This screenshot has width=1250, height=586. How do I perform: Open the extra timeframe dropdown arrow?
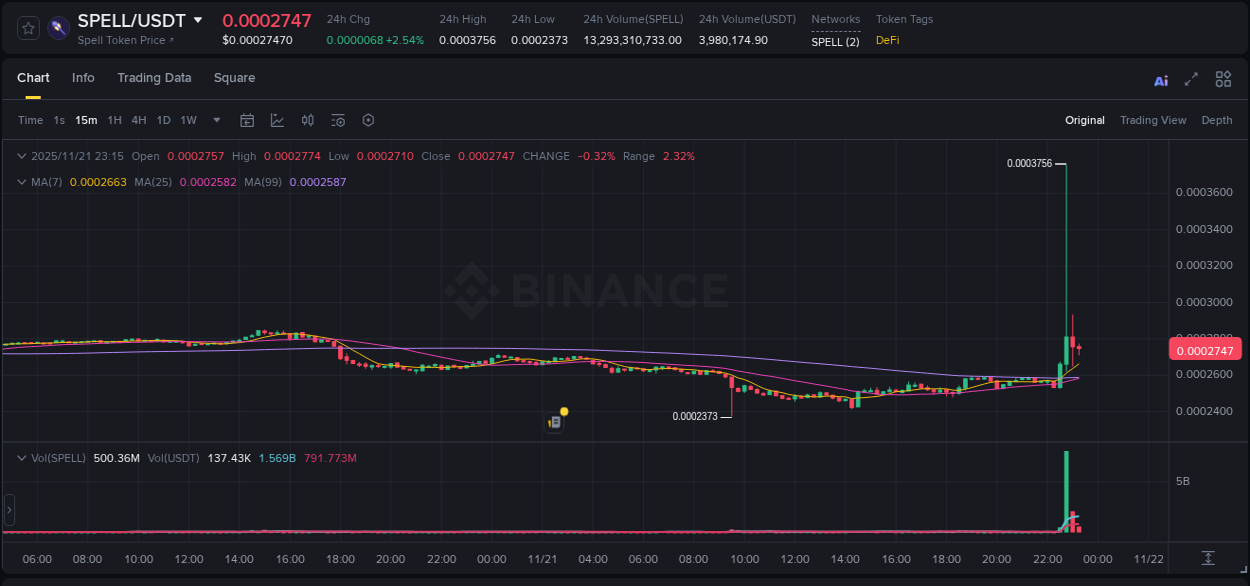pyautogui.click(x=215, y=119)
